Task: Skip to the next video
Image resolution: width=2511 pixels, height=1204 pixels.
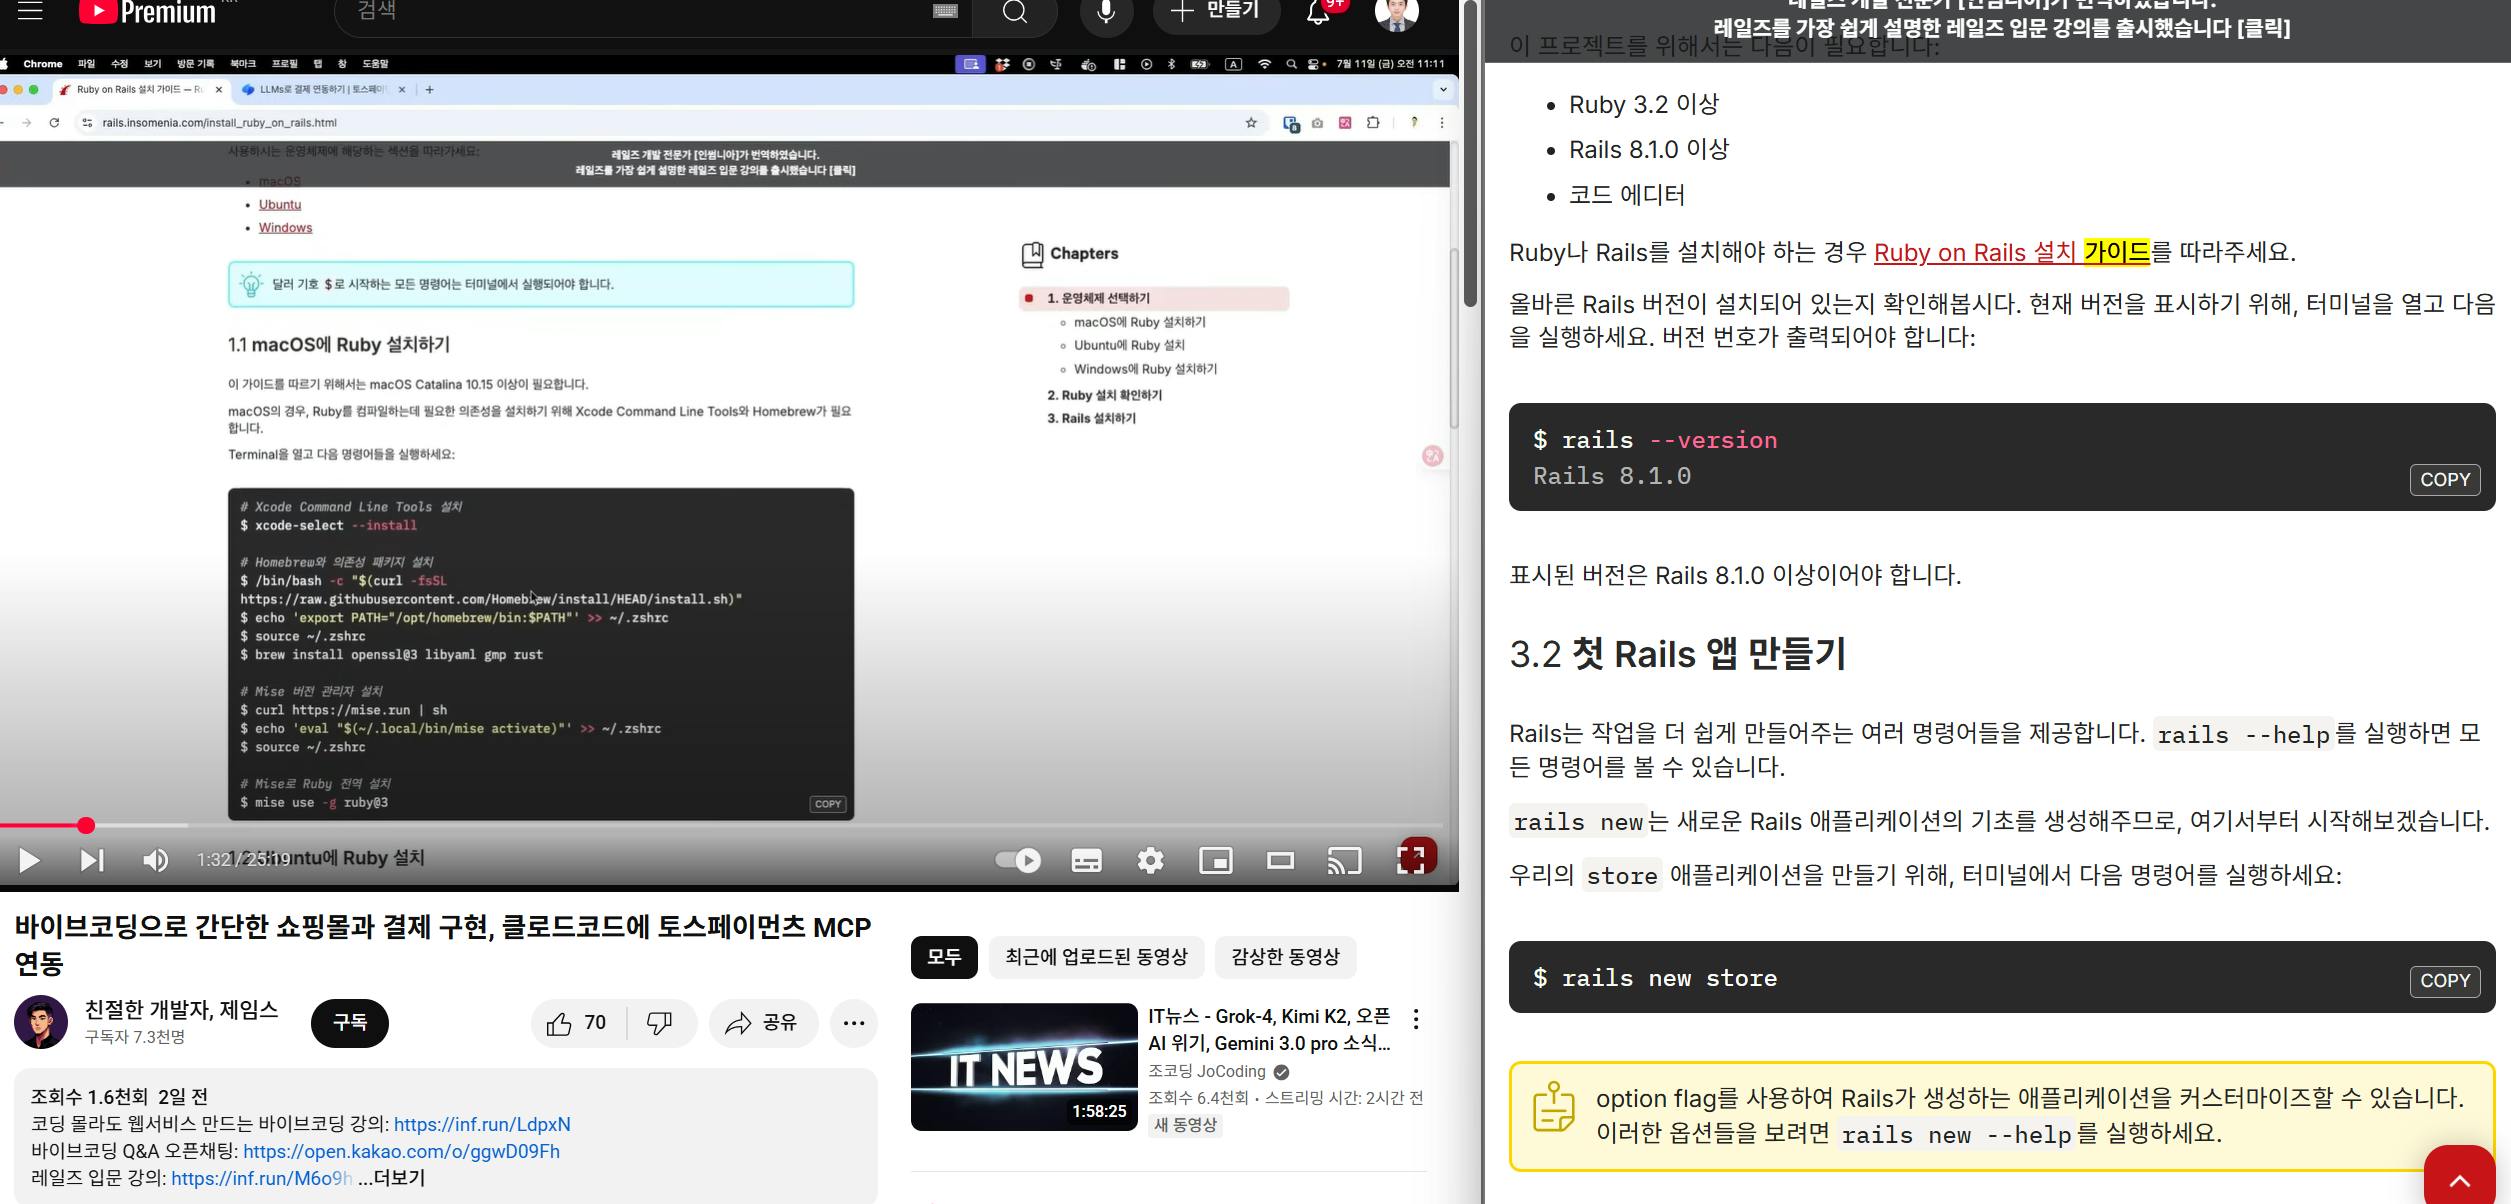Action: coord(91,860)
